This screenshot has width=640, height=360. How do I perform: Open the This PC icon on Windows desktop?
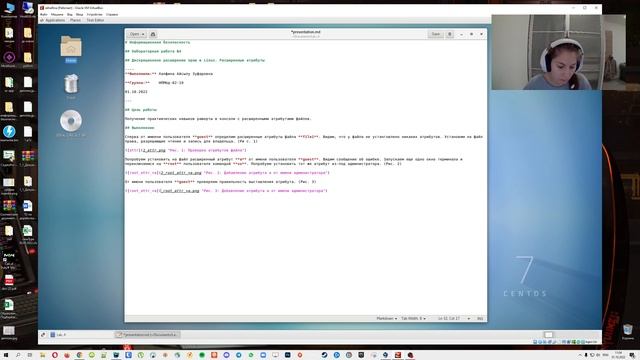coord(9,10)
